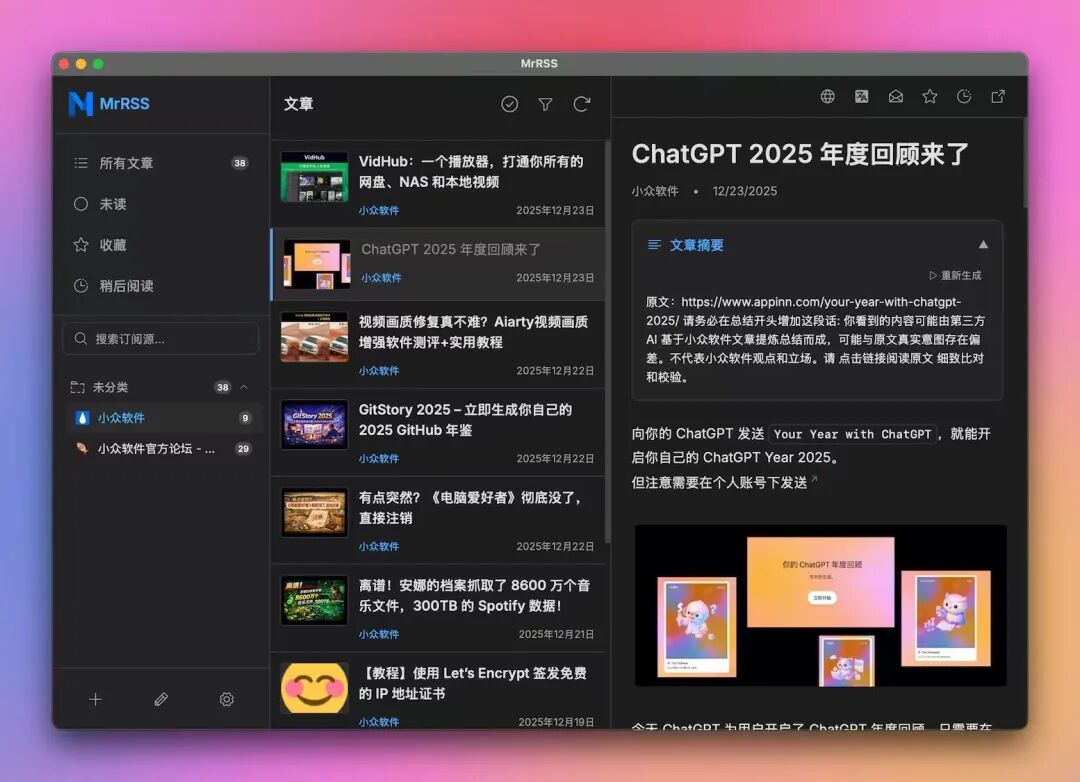
Task: Click the Spotify article thumbnail
Action: click(315, 601)
